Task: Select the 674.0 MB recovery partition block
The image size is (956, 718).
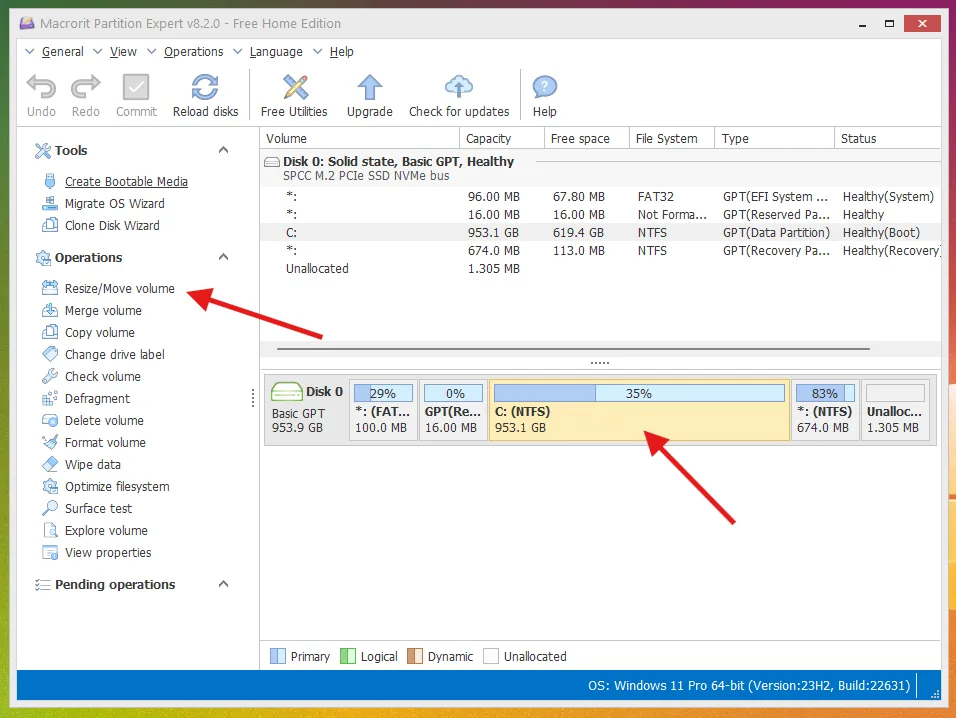Action: [824, 418]
